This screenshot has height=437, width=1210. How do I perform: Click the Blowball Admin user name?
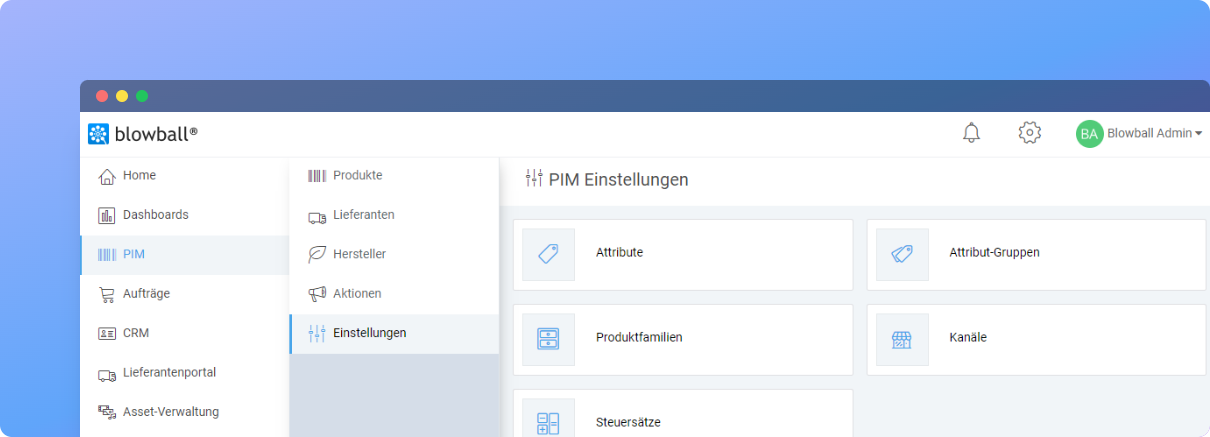pos(1149,134)
